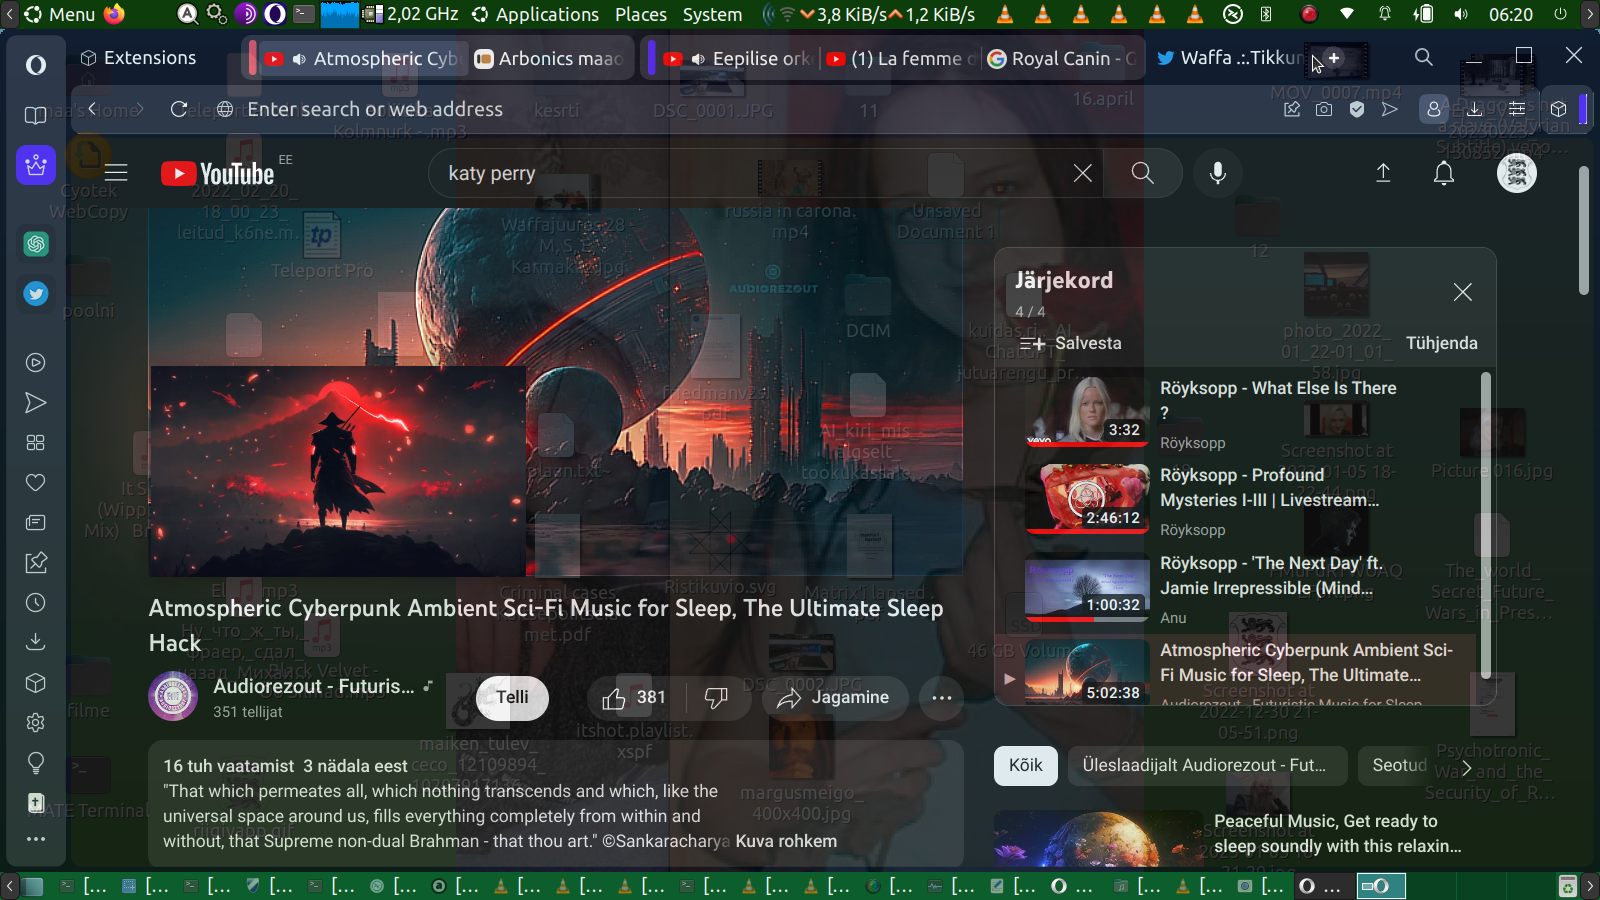The height and width of the screenshot is (900, 1600).
Task: Open Opera settings from the sidebar gear
Action: pos(36,722)
